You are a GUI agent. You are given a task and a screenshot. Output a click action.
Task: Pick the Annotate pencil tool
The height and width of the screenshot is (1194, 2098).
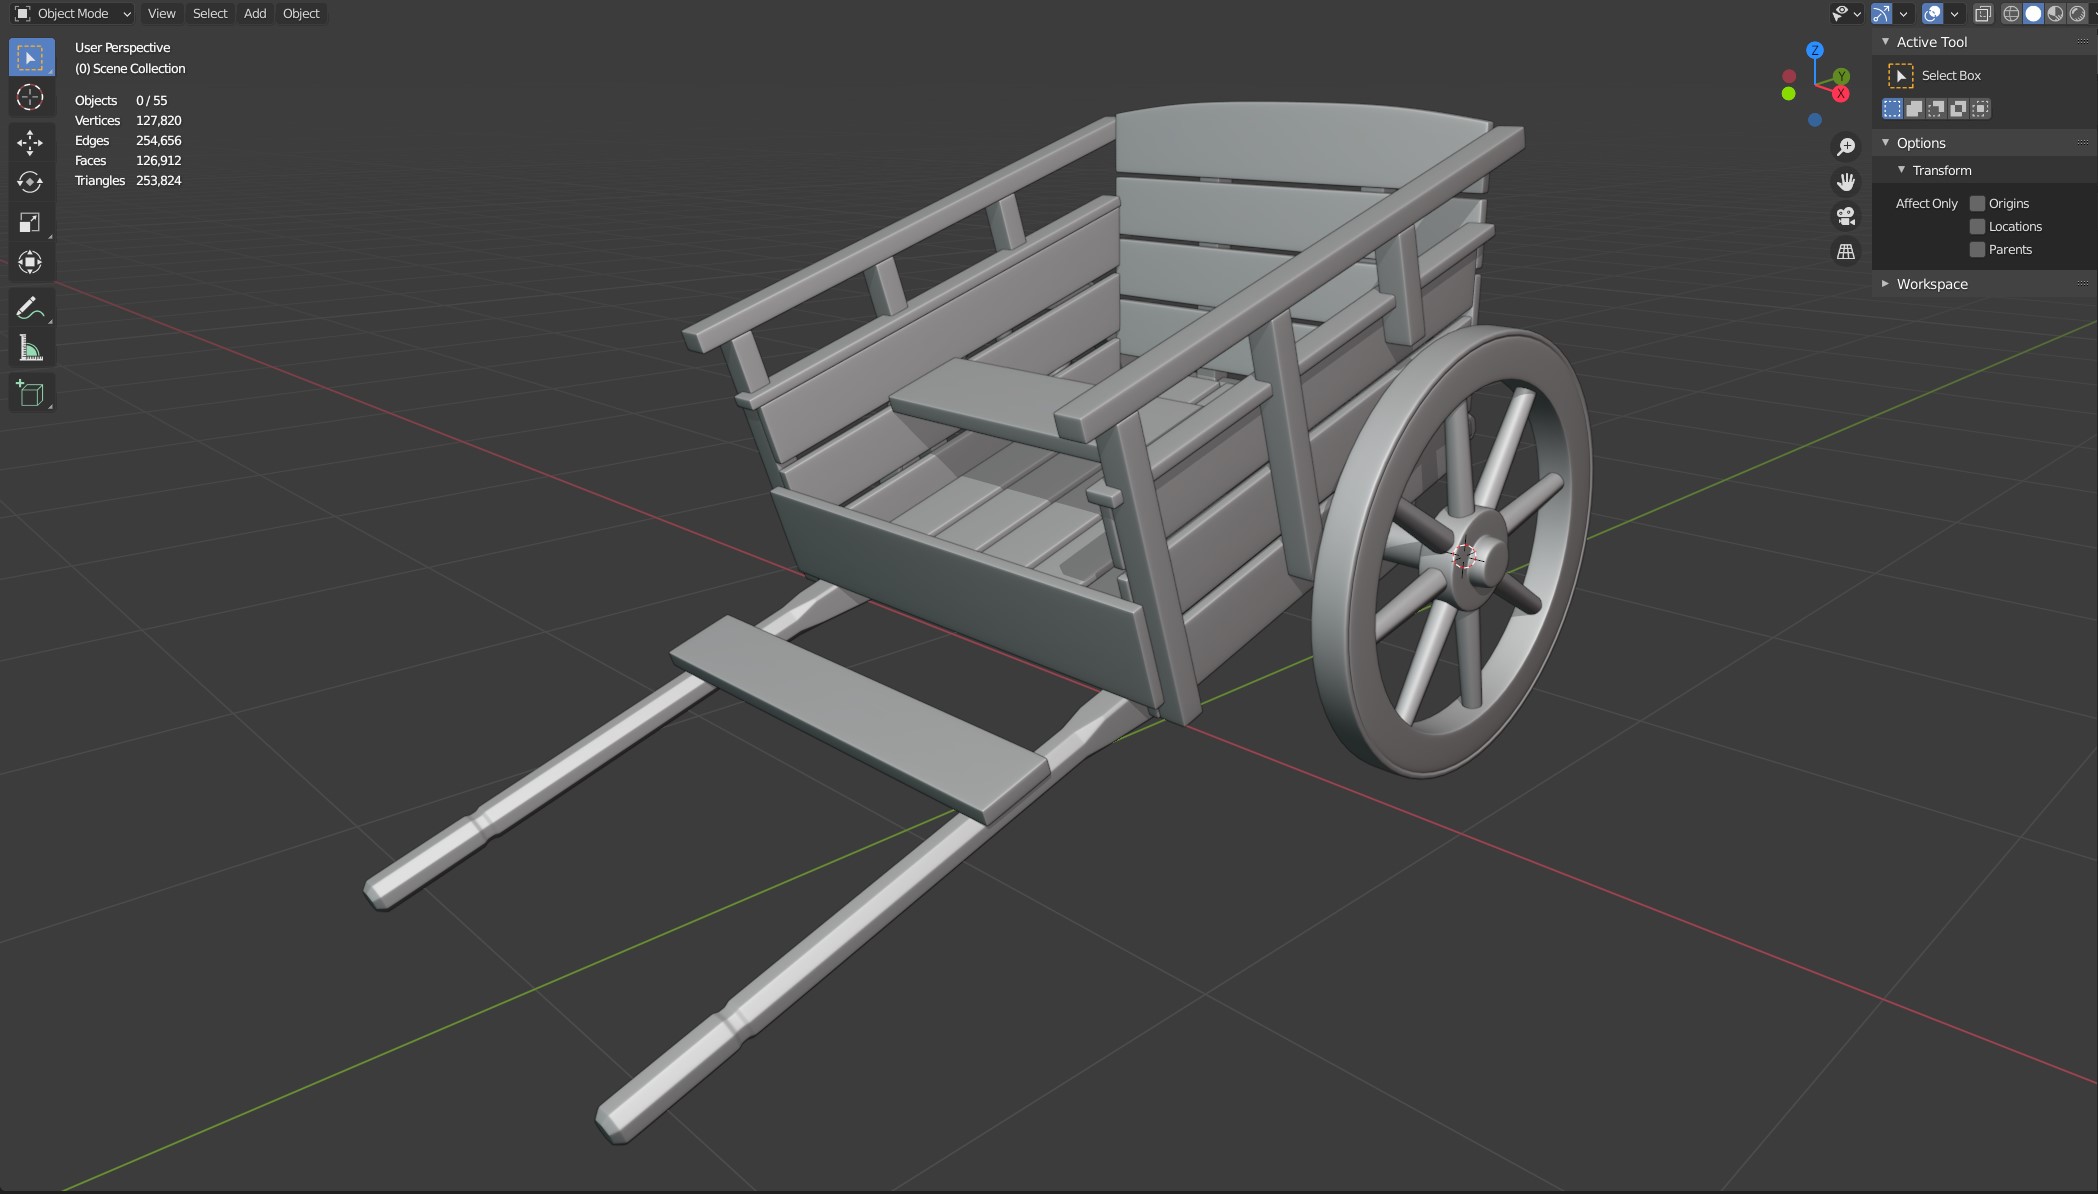click(x=30, y=308)
